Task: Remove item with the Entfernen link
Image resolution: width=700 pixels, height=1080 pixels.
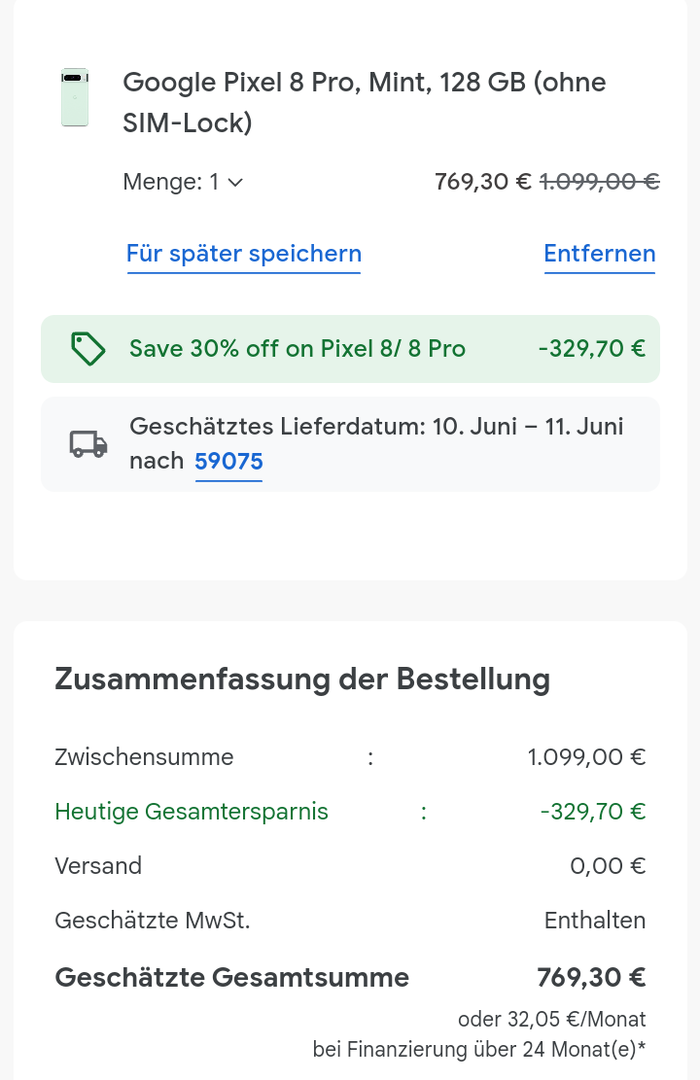Action: [599, 254]
